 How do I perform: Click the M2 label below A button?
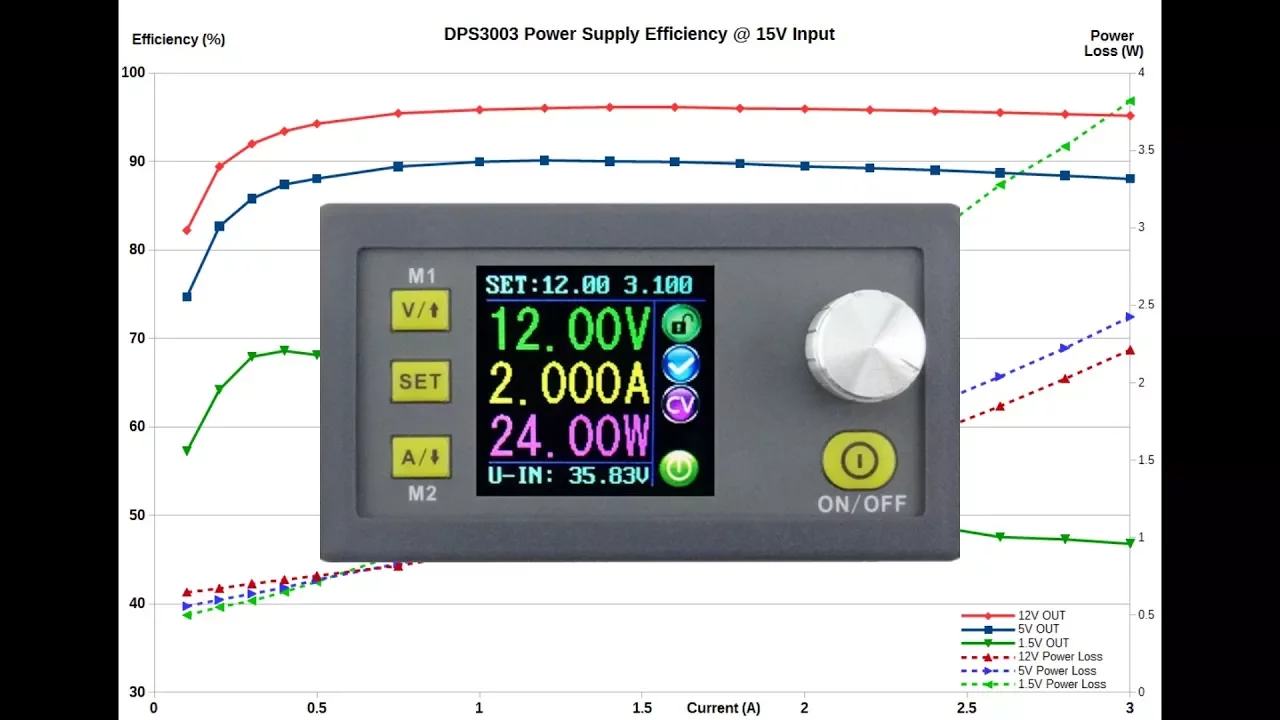pos(421,493)
